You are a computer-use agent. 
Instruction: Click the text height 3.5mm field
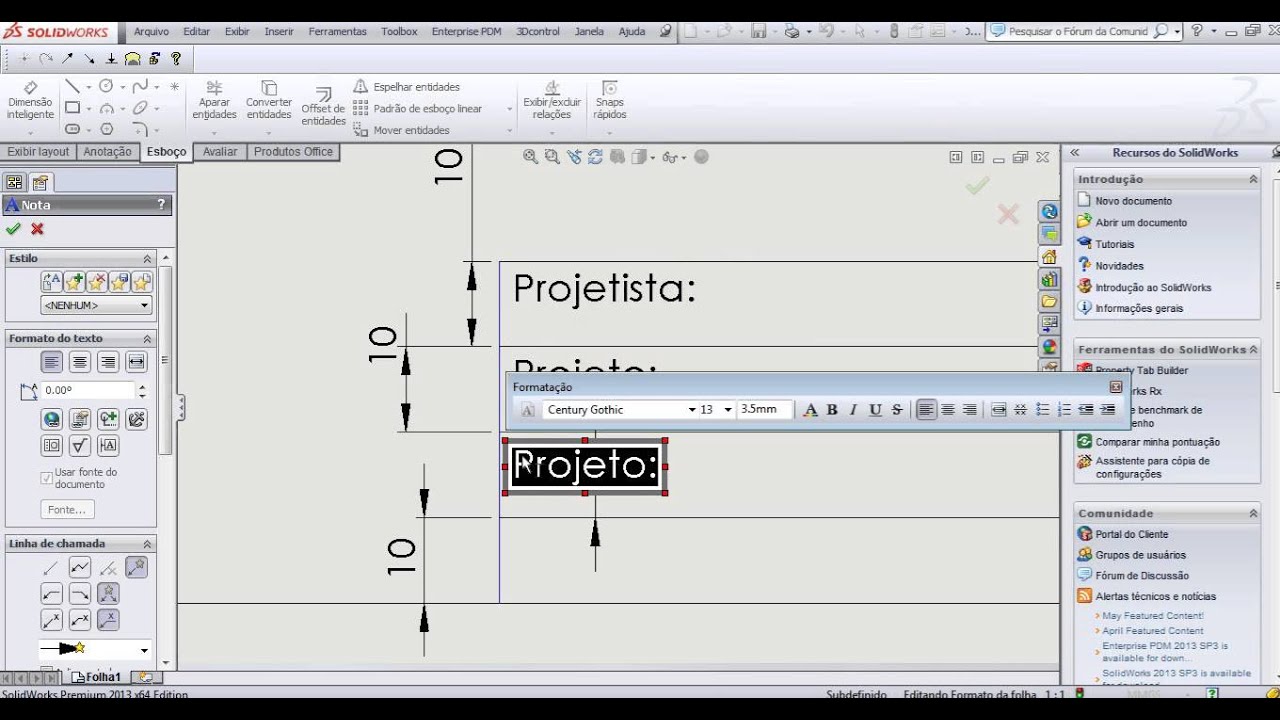click(x=765, y=410)
